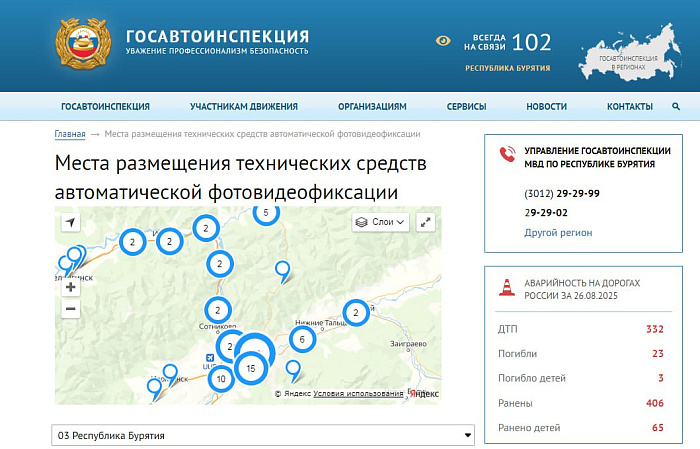
Task: Click cluster 2 above Сотниково label
Action: coord(217,310)
